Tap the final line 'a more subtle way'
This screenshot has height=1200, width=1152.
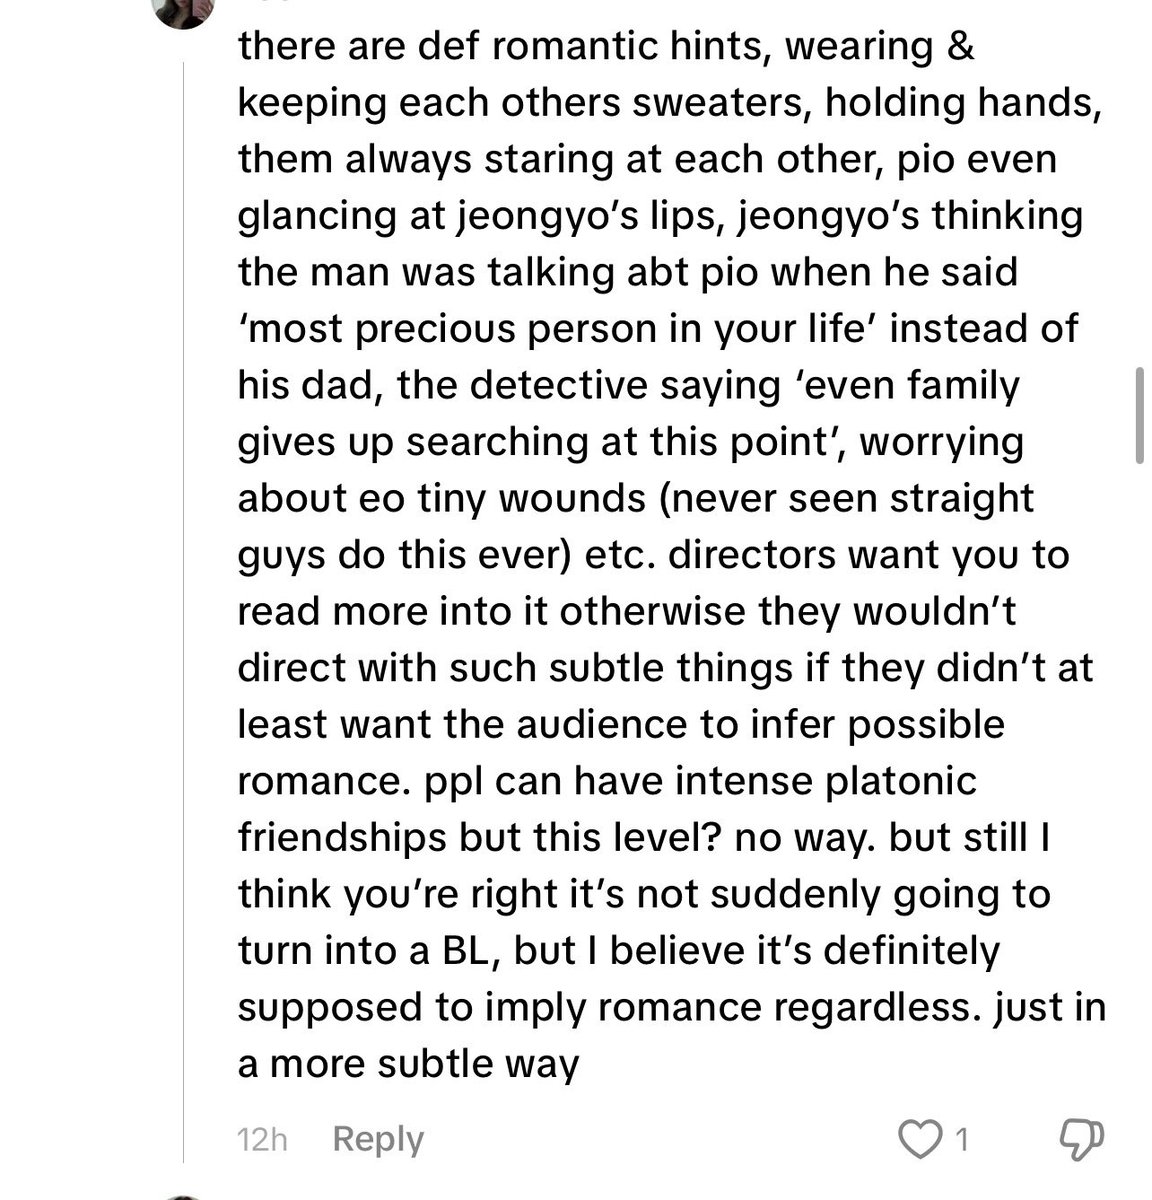pos(408,1064)
